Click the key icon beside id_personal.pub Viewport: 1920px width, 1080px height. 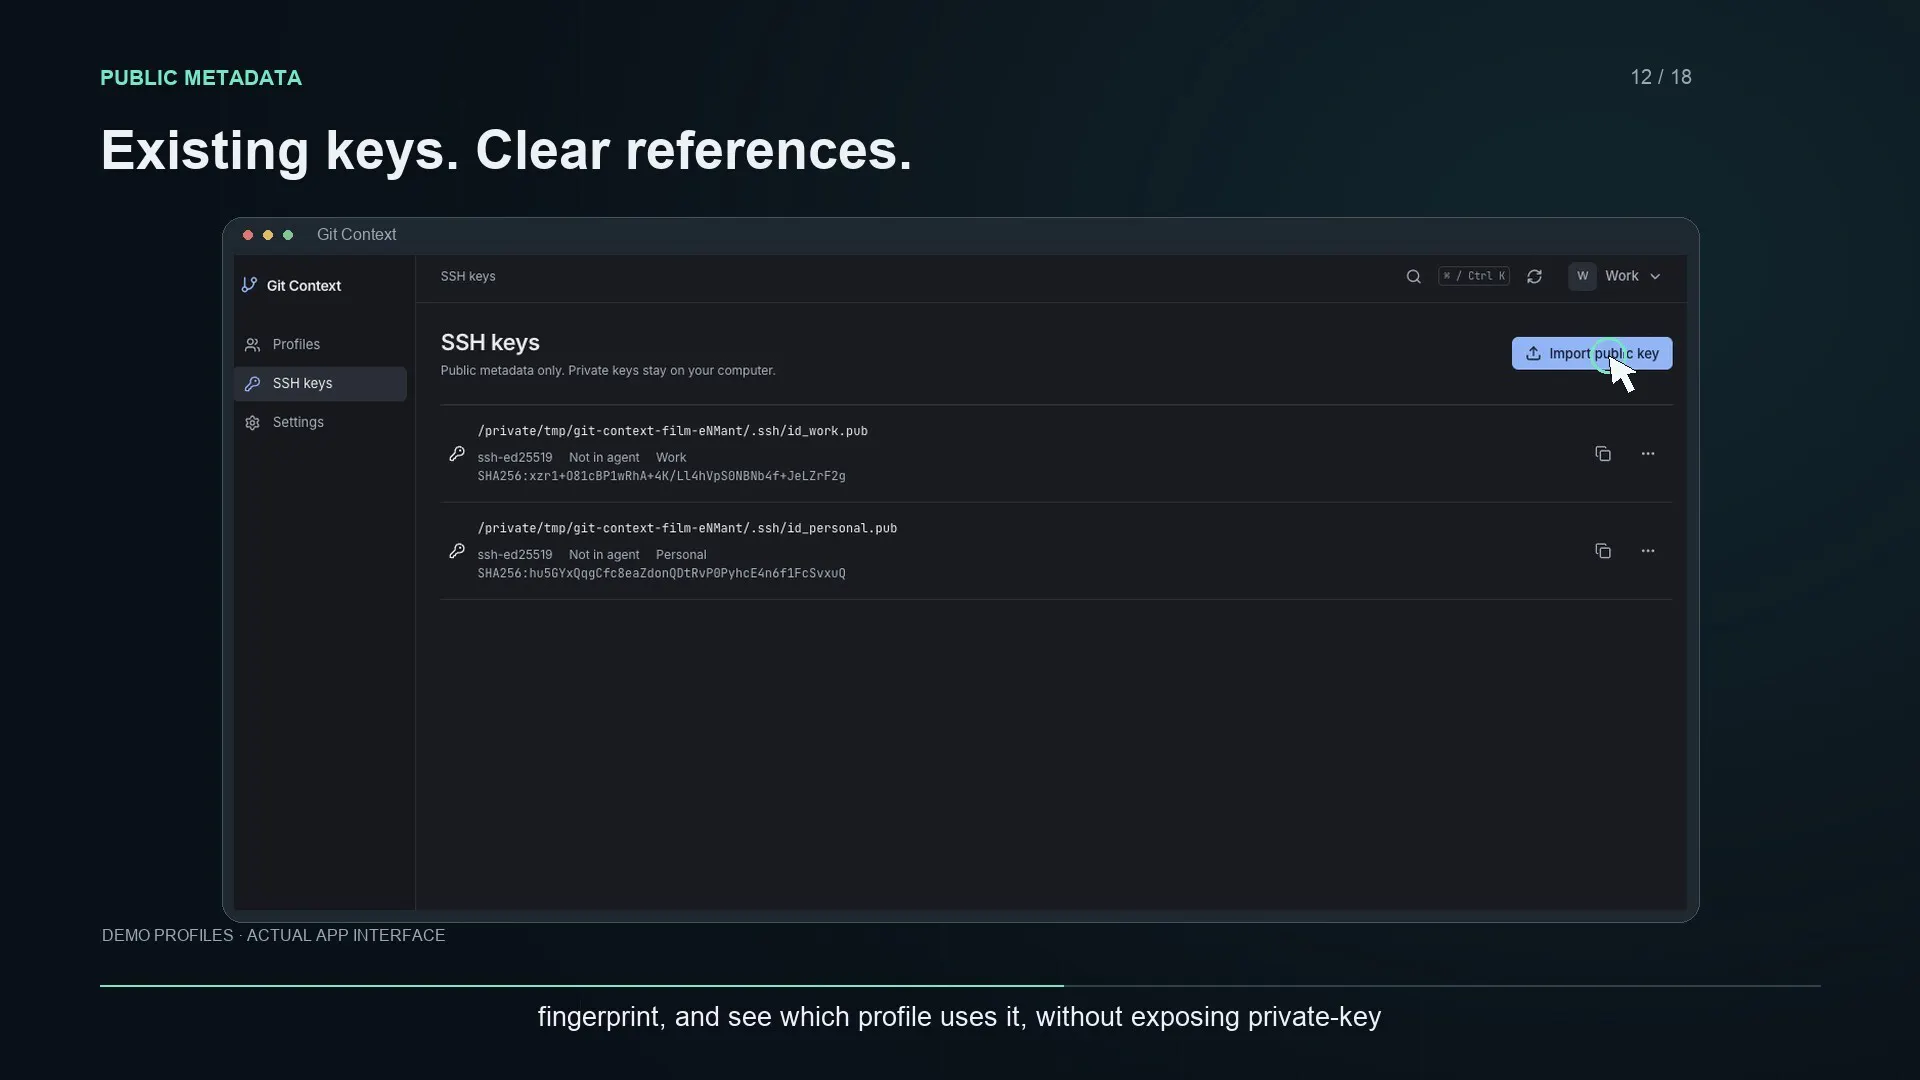pos(457,551)
